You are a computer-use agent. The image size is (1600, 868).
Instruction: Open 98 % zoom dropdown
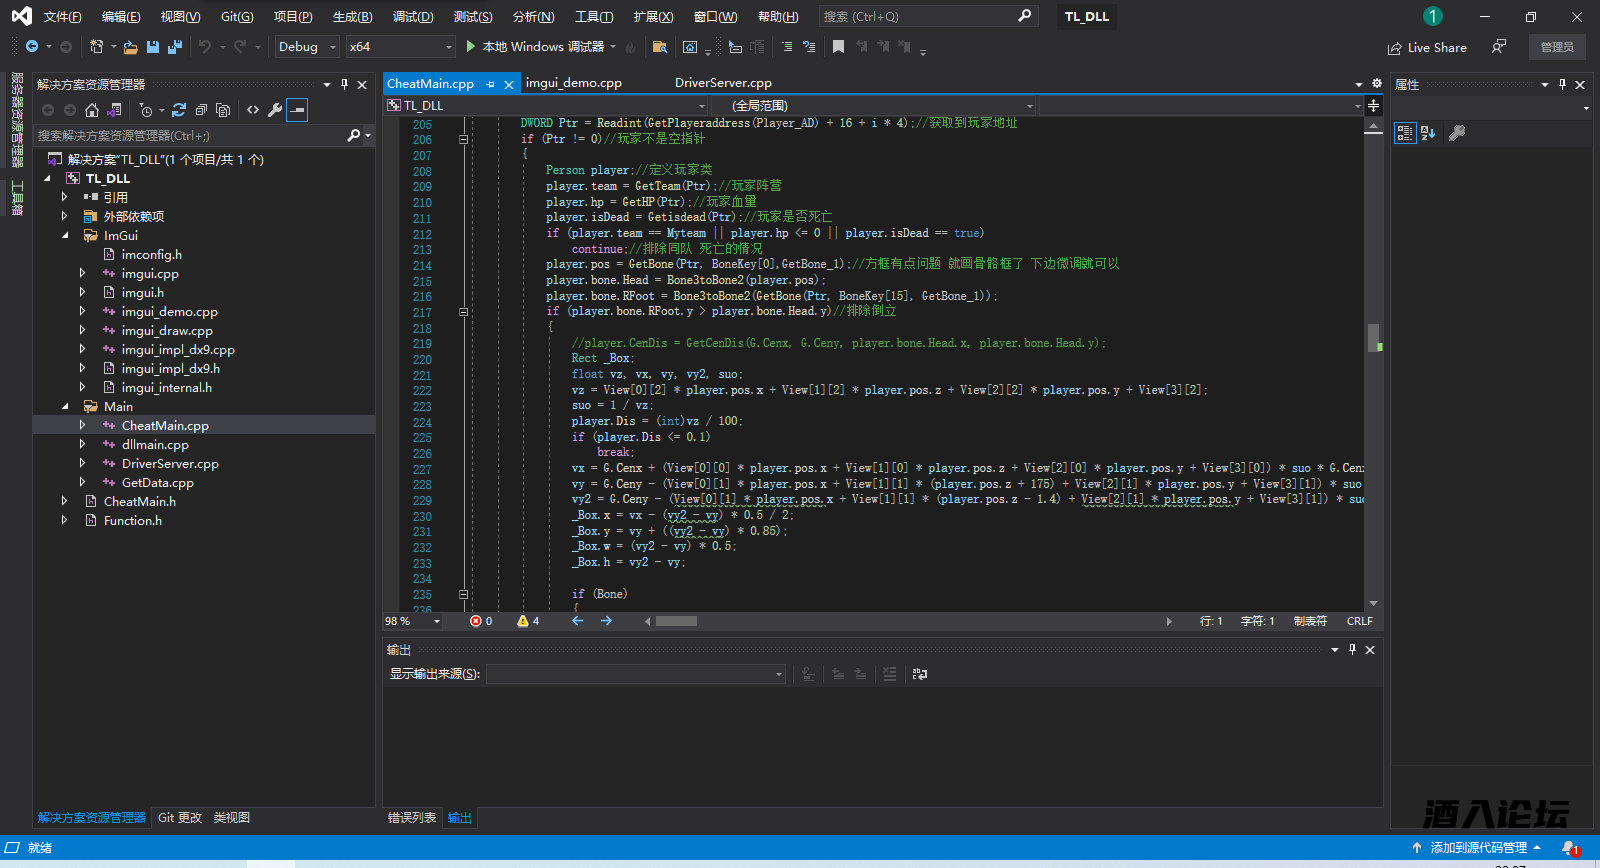click(x=413, y=621)
